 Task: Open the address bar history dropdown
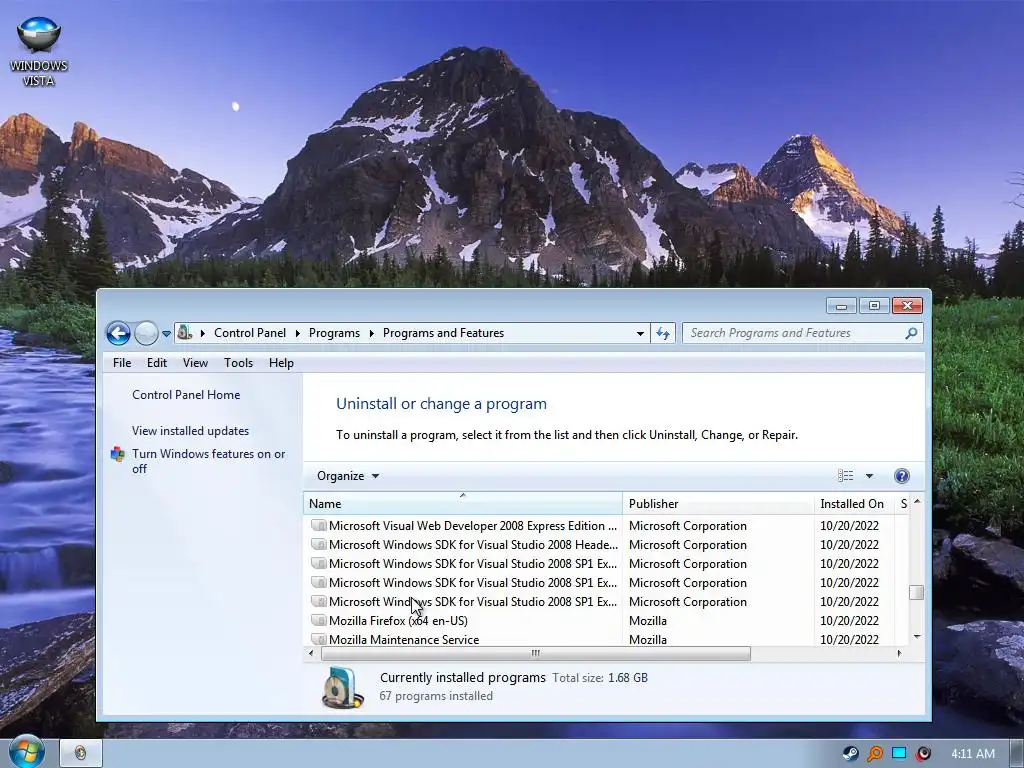click(640, 333)
